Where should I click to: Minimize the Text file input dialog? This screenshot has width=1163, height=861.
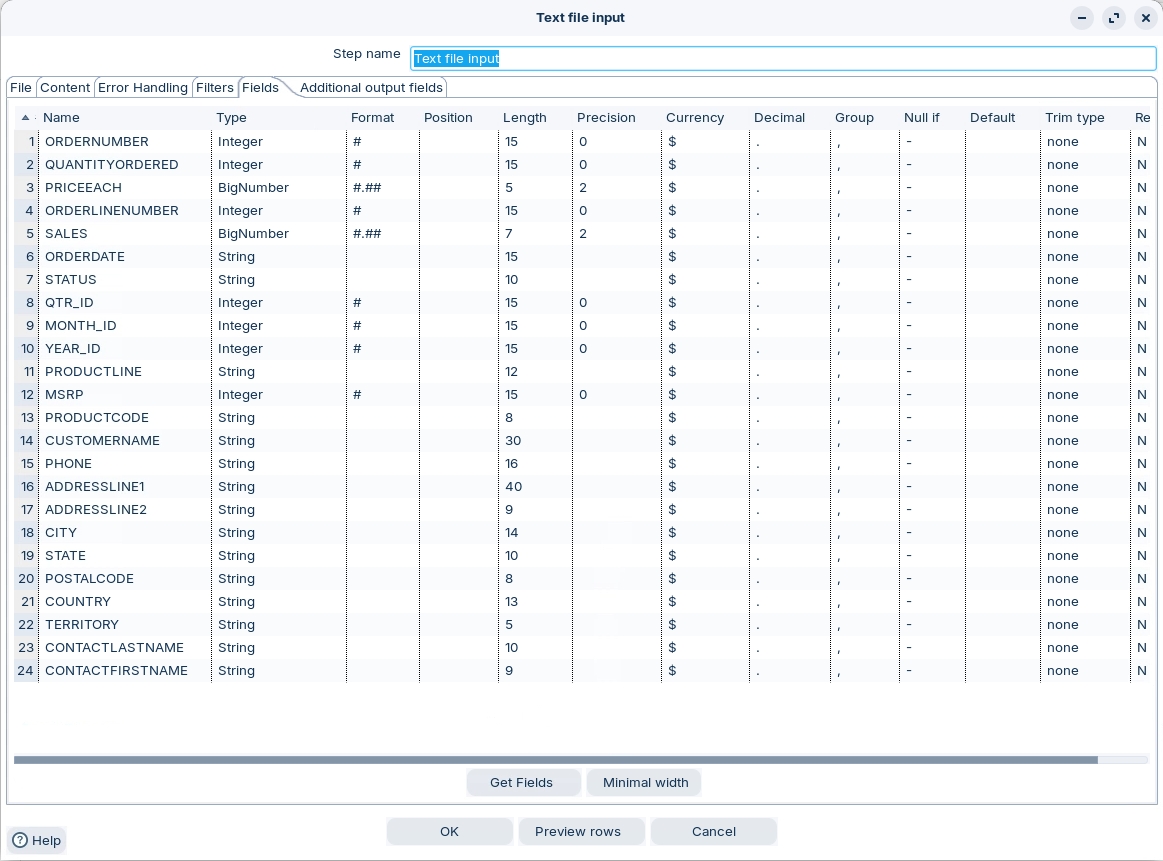(1082, 18)
